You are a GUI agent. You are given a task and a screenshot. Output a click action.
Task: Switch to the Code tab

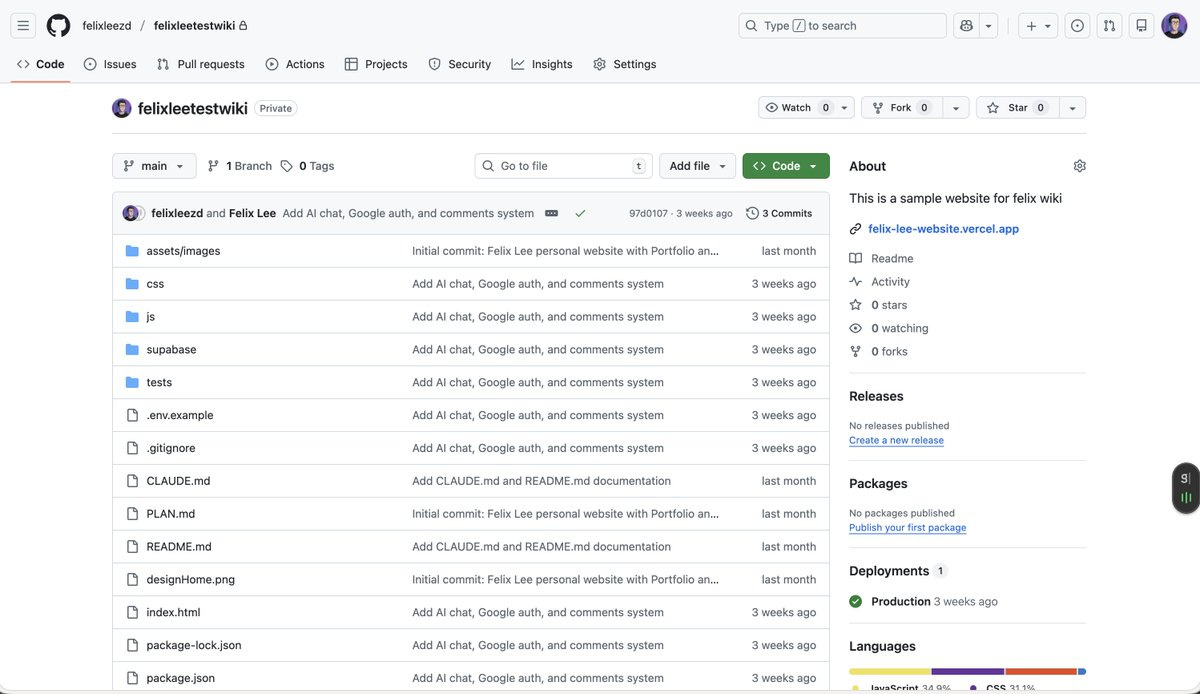(x=41, y=64)
